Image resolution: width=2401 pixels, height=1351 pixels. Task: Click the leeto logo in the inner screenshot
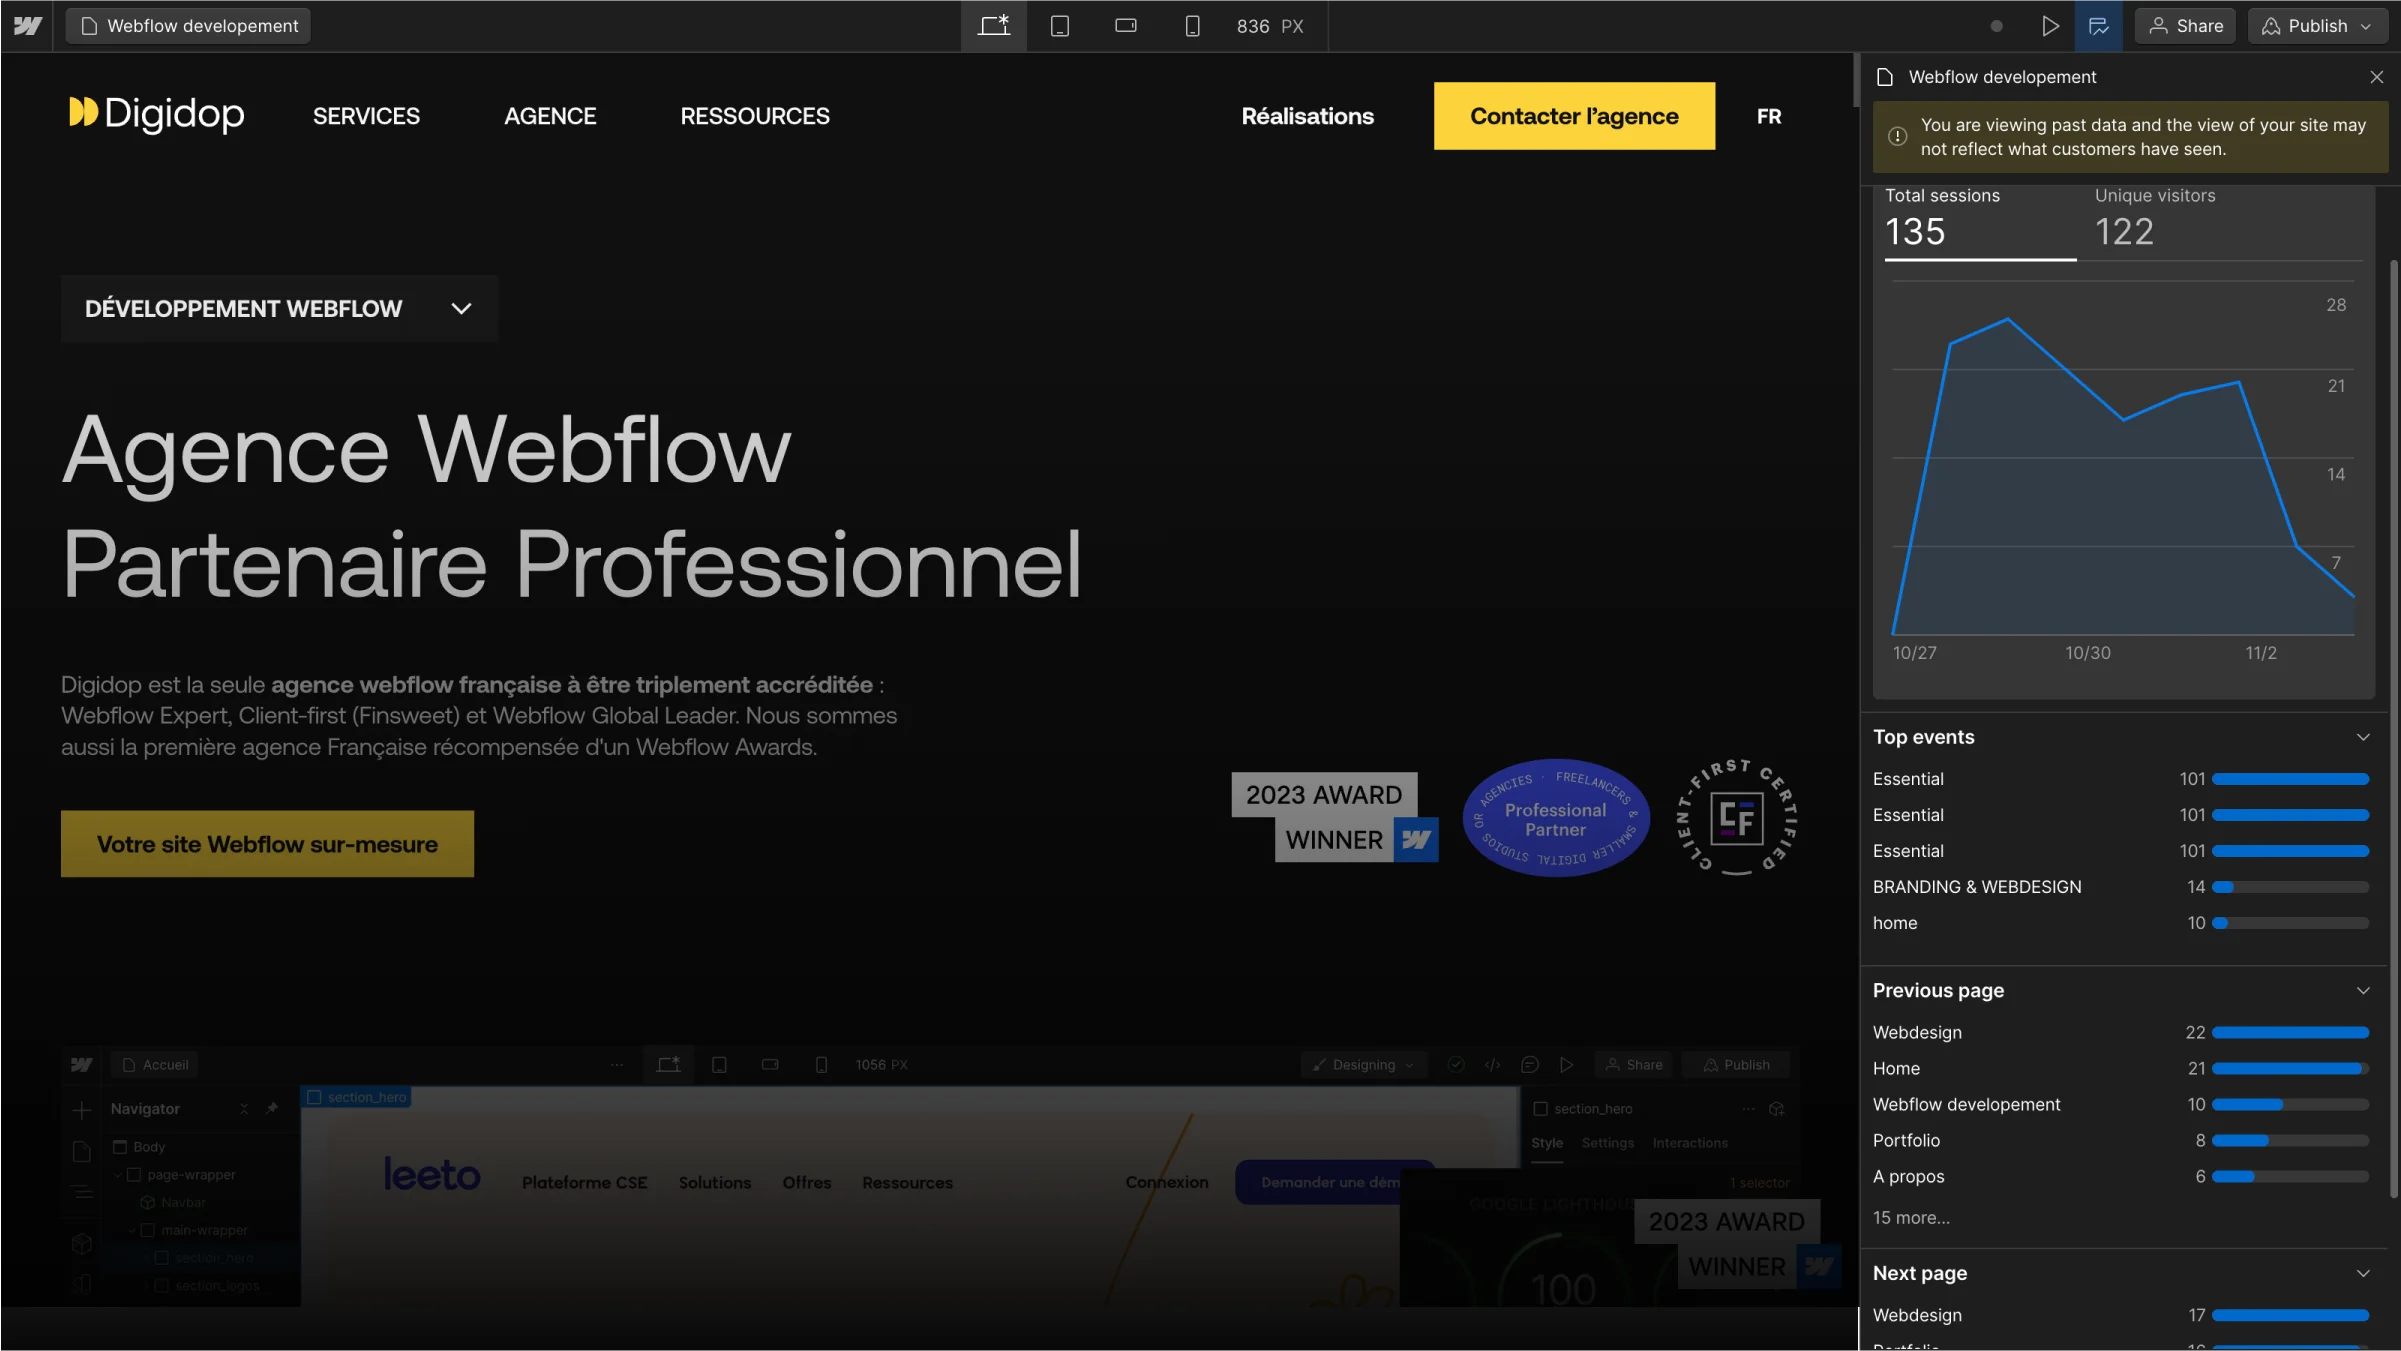pos(432,1175)
